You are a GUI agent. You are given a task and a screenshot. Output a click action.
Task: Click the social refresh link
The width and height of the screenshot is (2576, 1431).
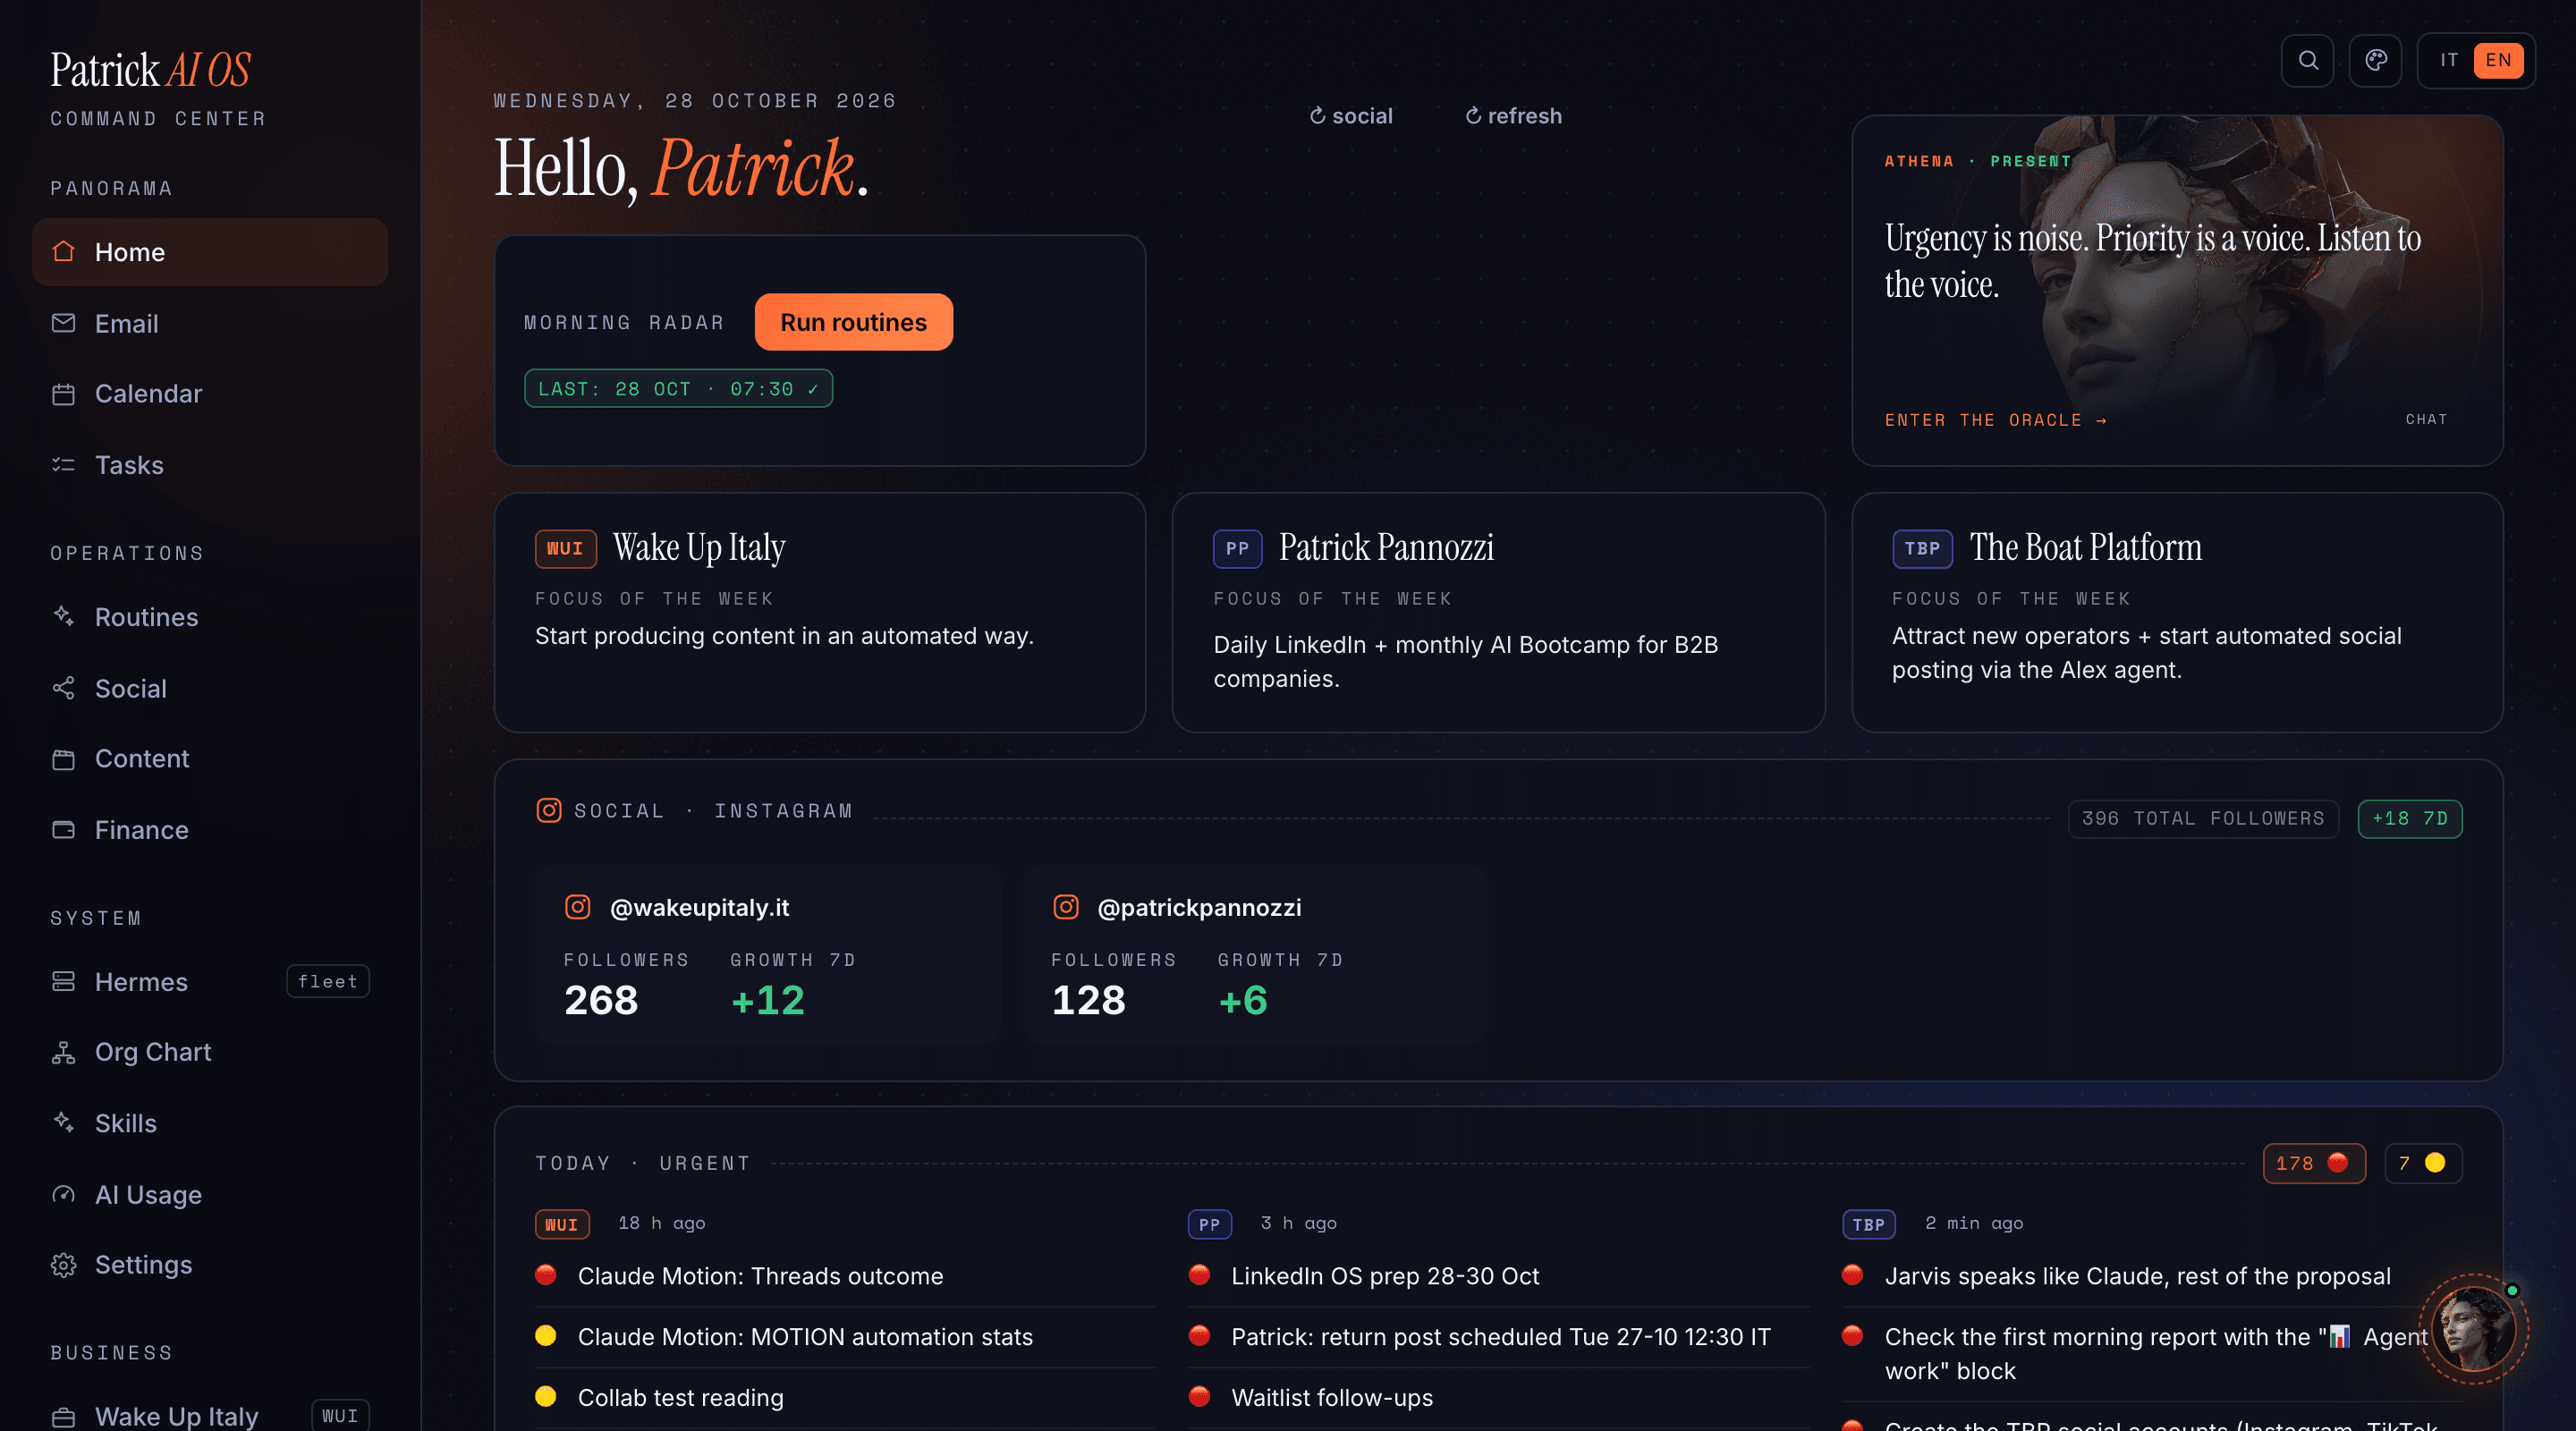click(1350, 116)
